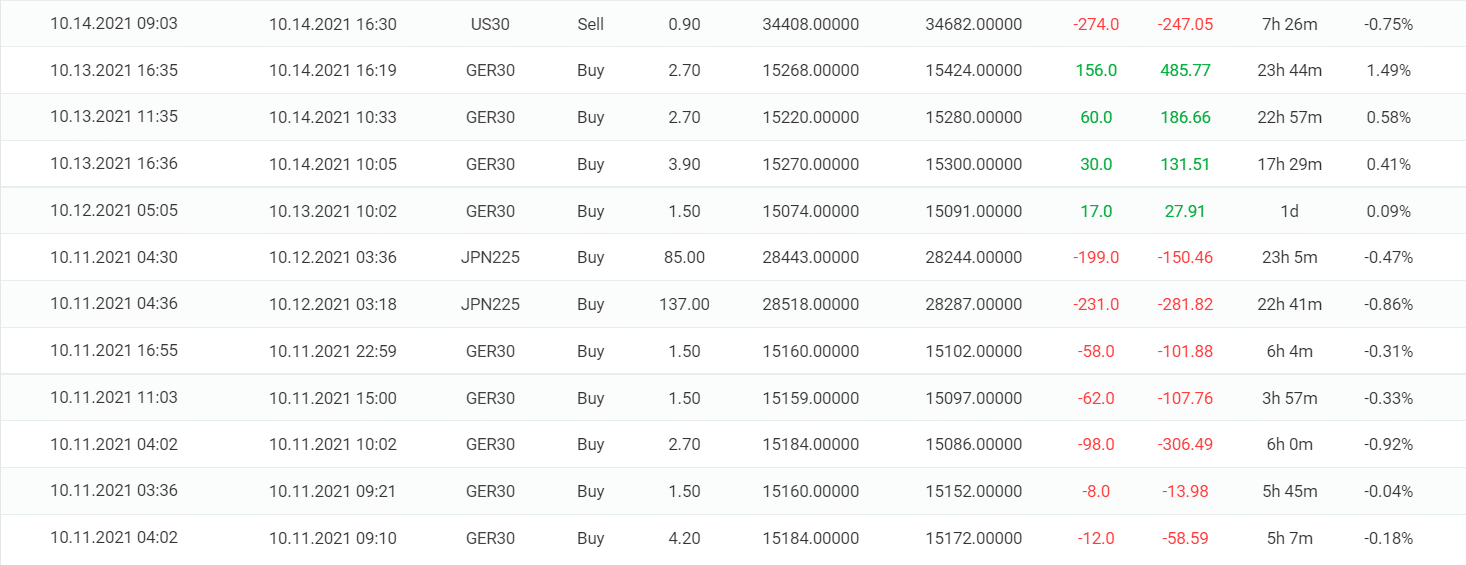Click the 0.90 lot size value
Viewport: 1466px width, 565px height.
(x=684, y=23)
